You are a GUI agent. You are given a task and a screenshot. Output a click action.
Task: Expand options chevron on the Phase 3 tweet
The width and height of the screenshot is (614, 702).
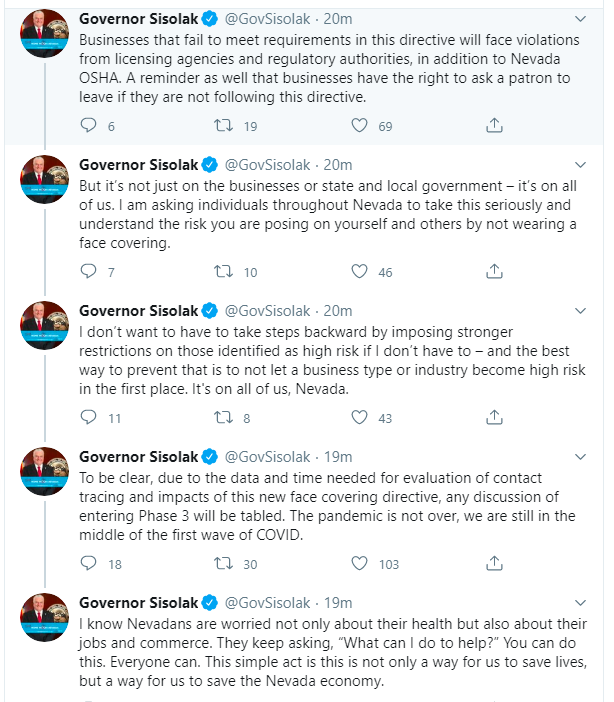[x=581, y=456]
